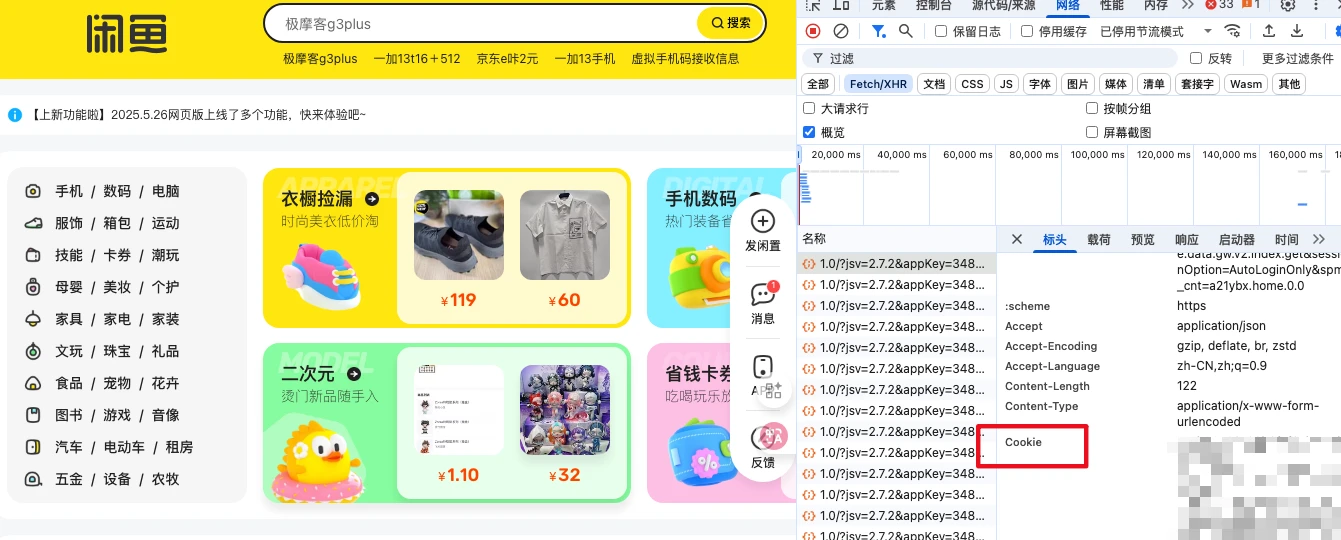Screen dimensions: 1341x540
Task: Click the yellow 搜索 button
Action: pyautogui.click(x=731, y=23)
